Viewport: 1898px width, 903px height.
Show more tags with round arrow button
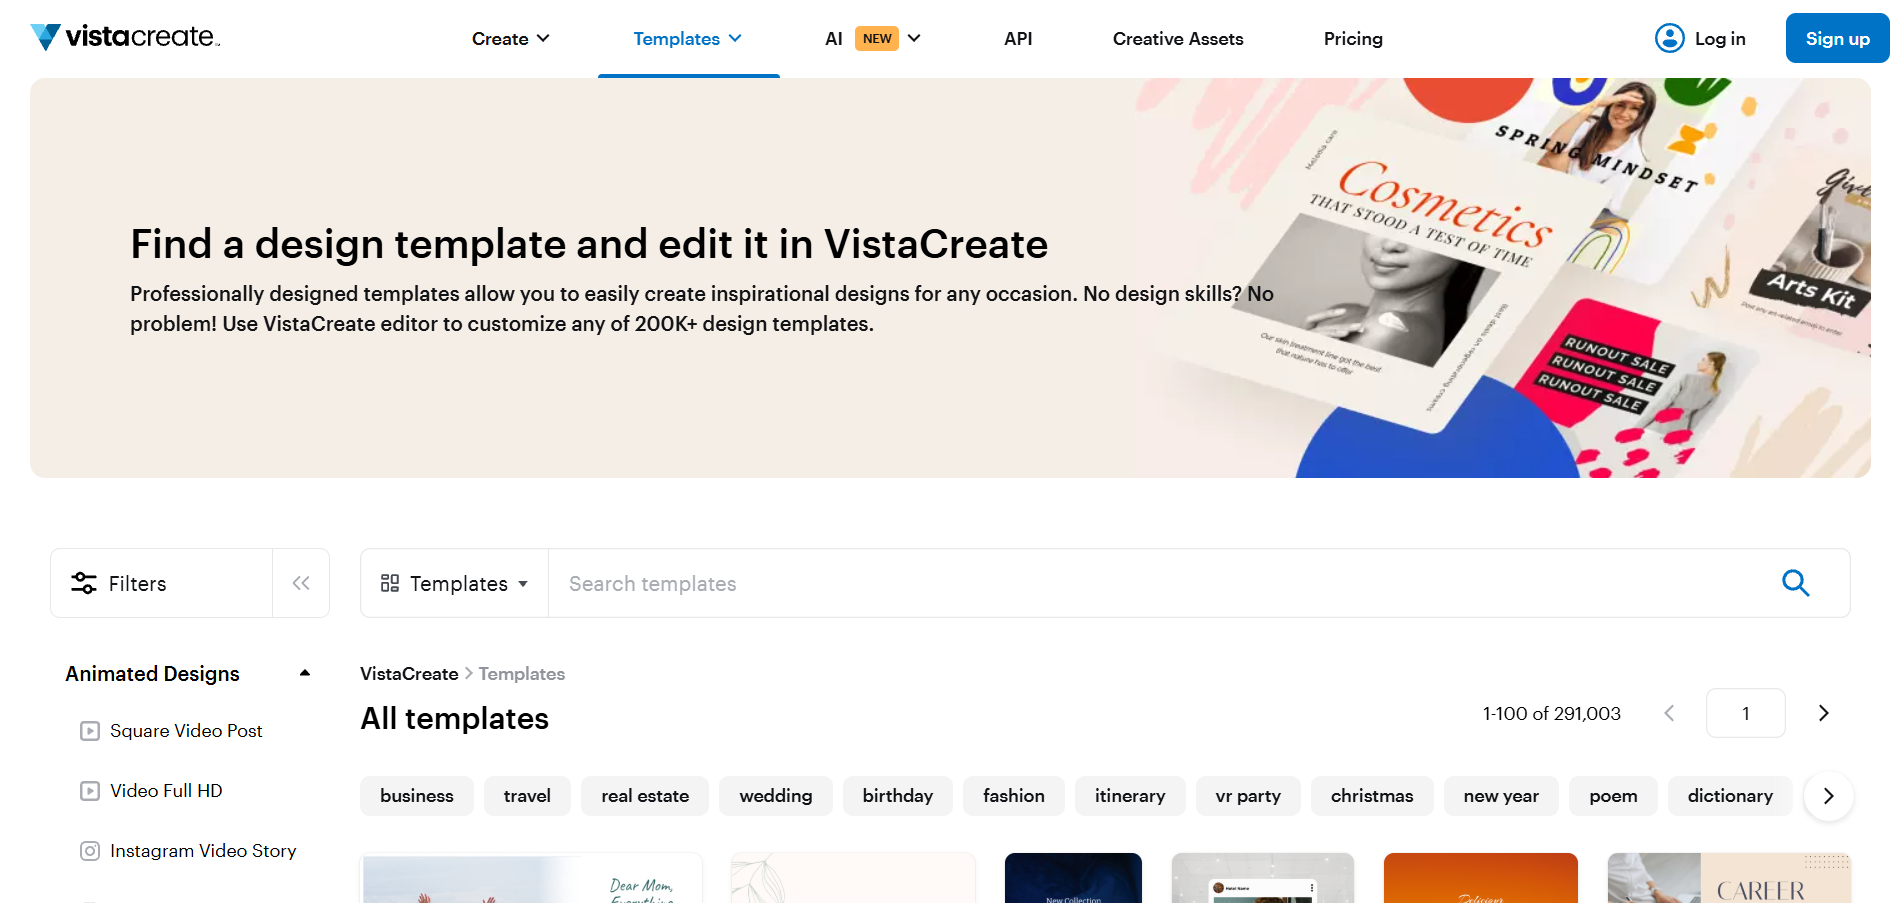(1828, 796)
